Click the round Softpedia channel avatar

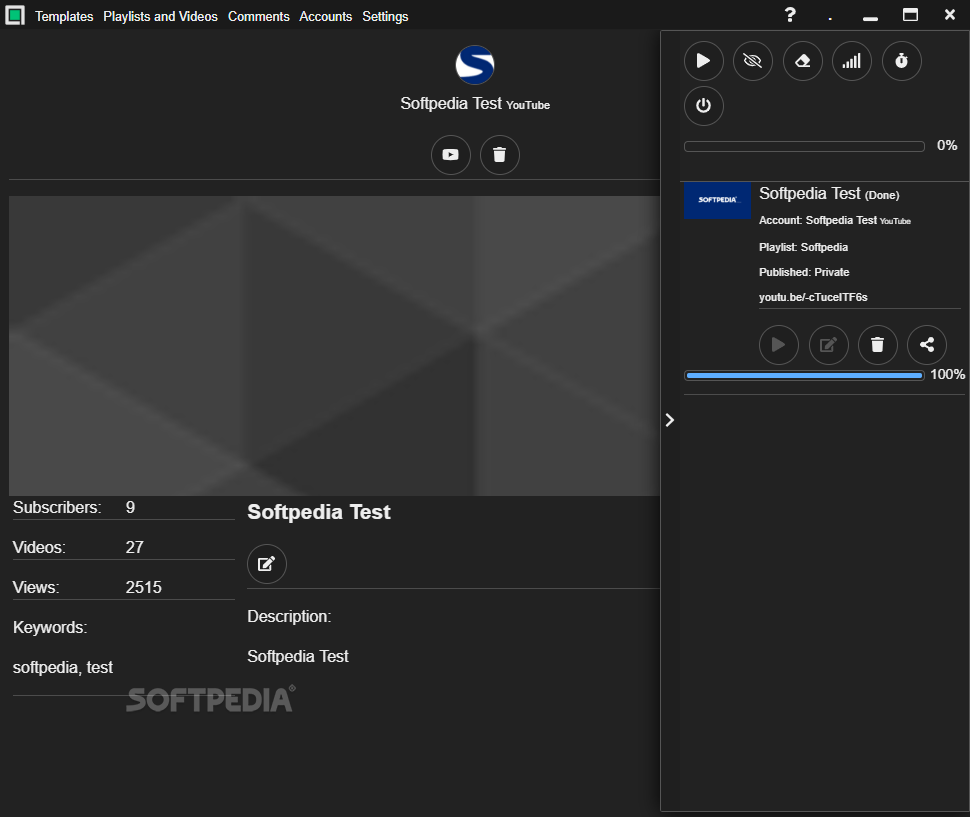[474, 65]
